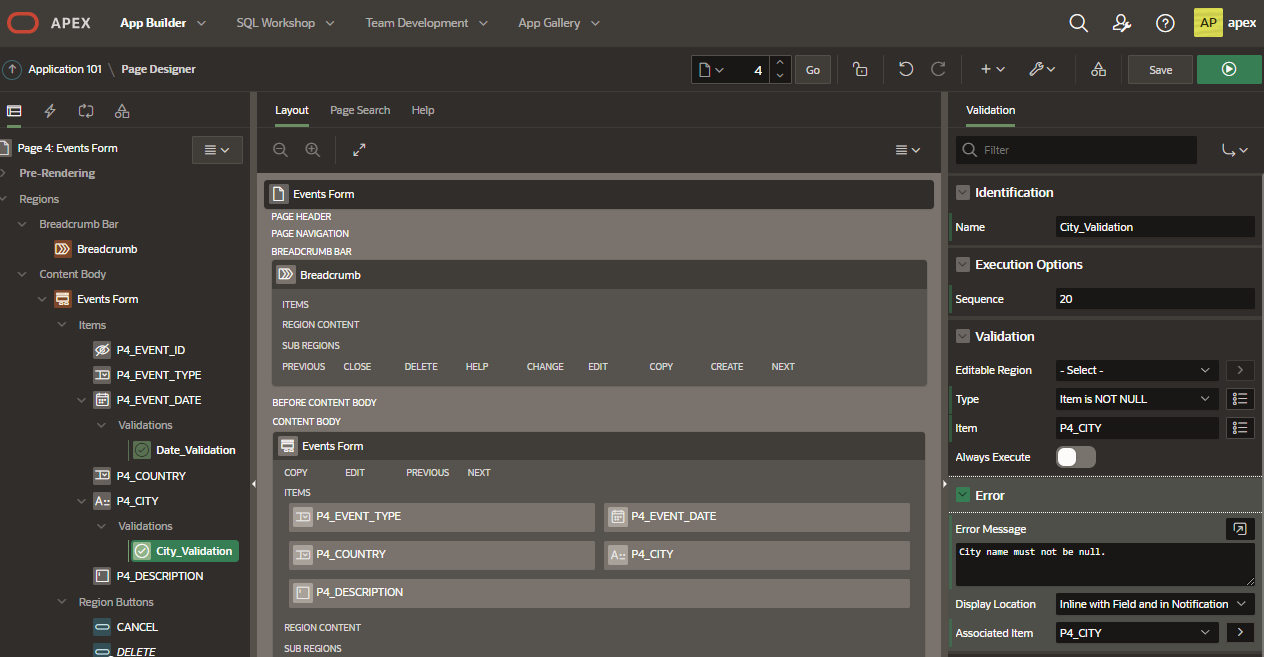Open the Display Location dropdown
This screenshot has width=1264, height=657.
(x=1155, y=604)
